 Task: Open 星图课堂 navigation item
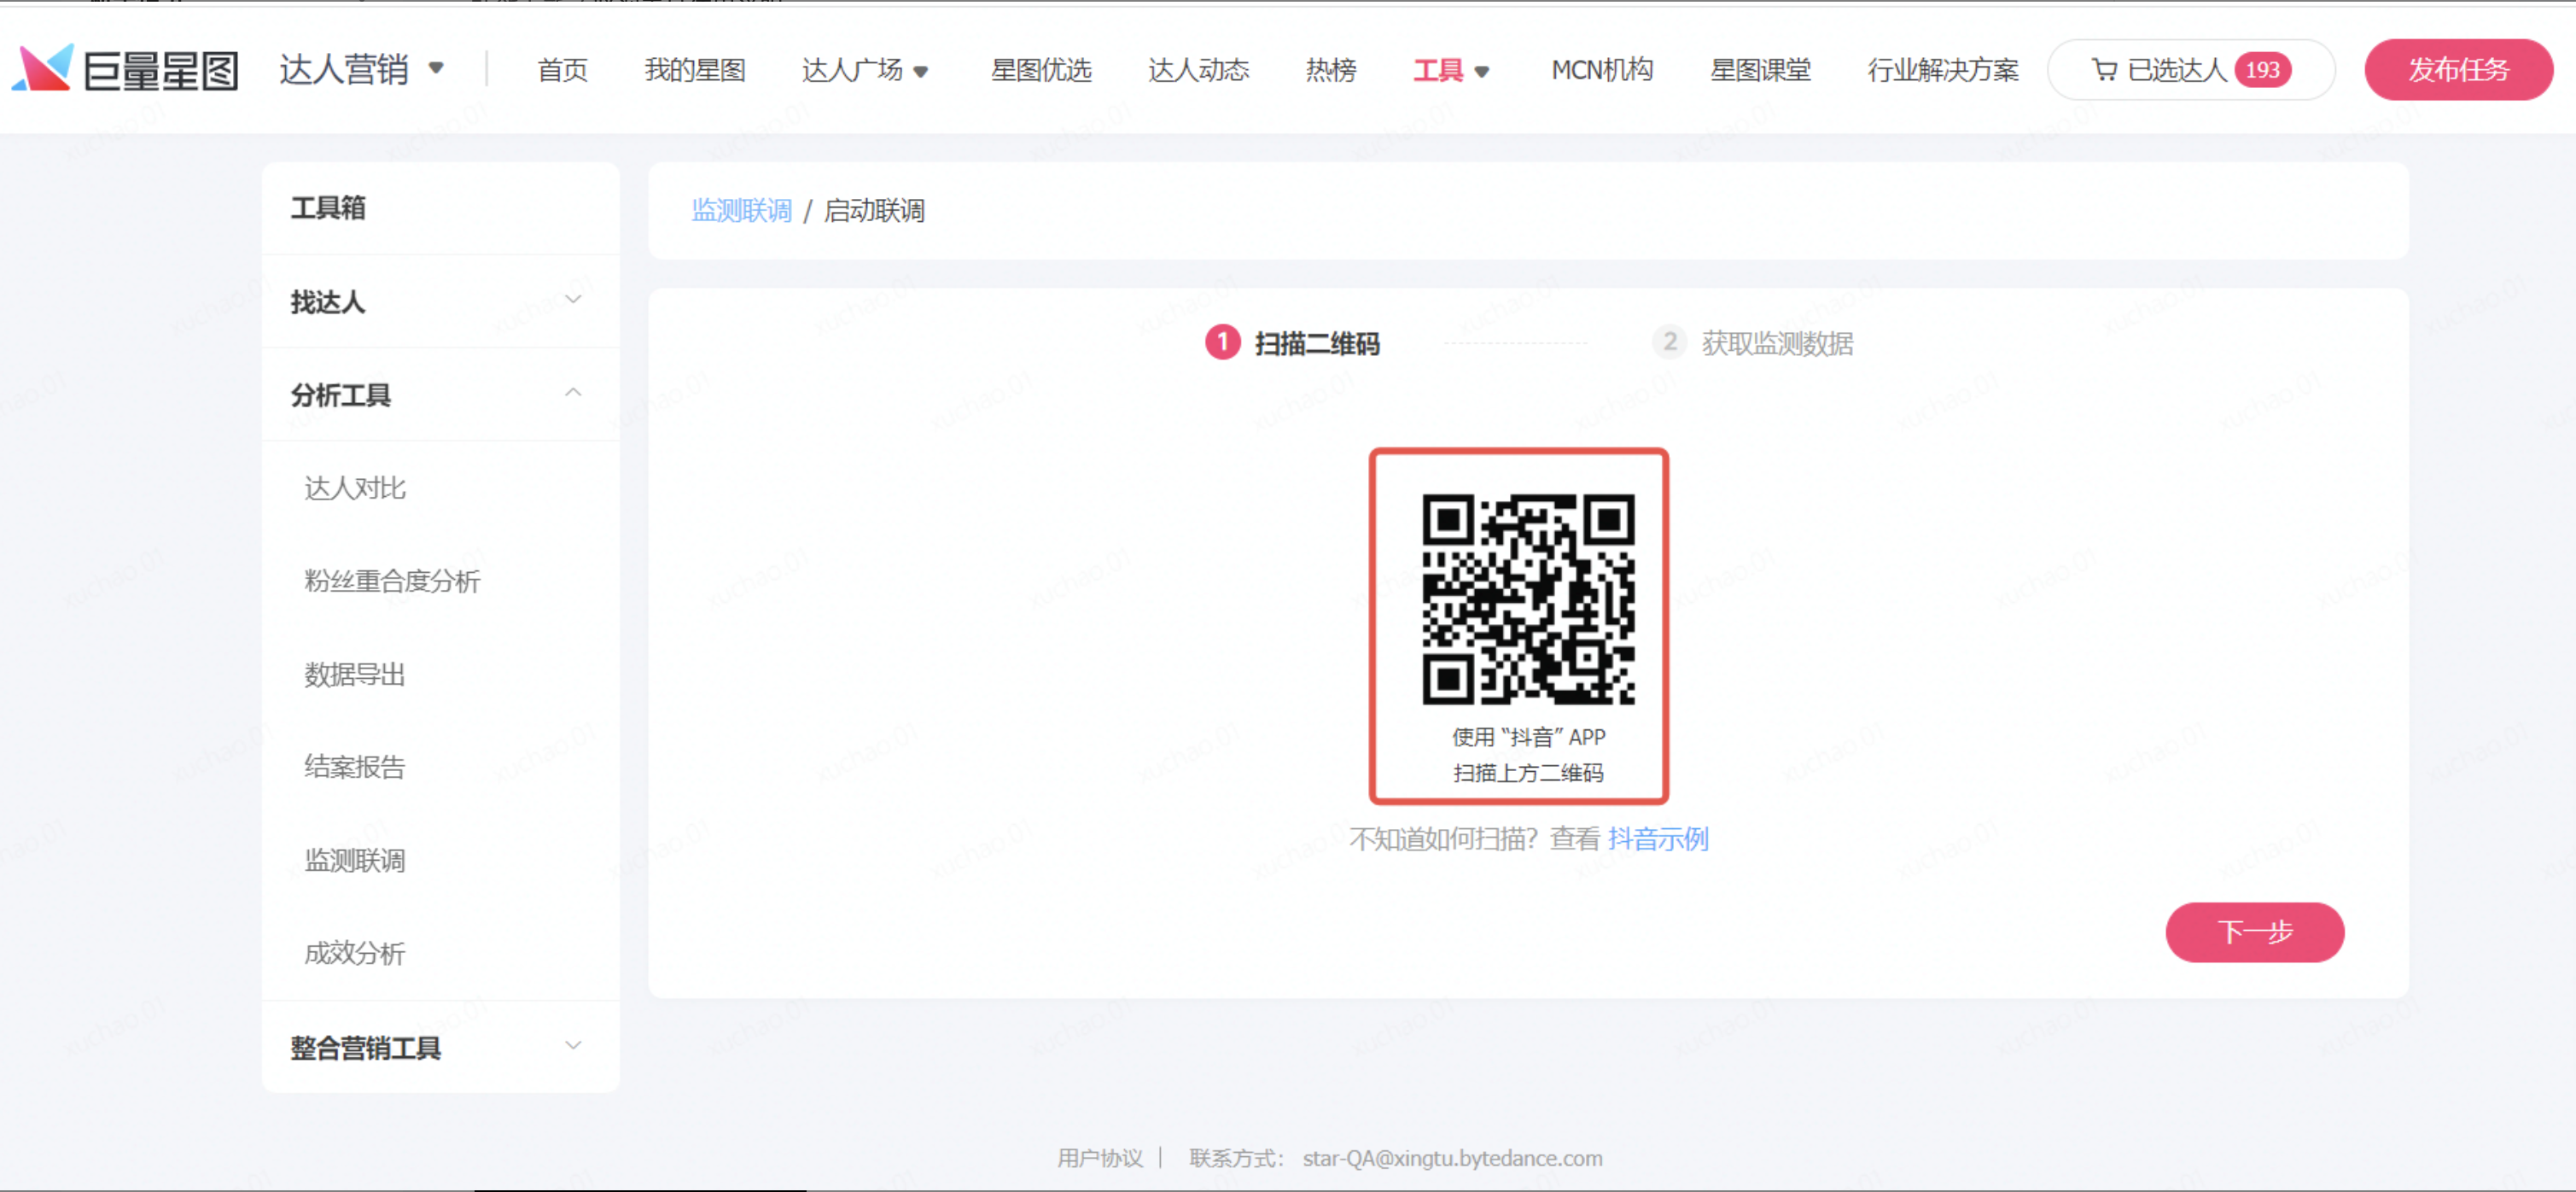[x=1760, y=70]
